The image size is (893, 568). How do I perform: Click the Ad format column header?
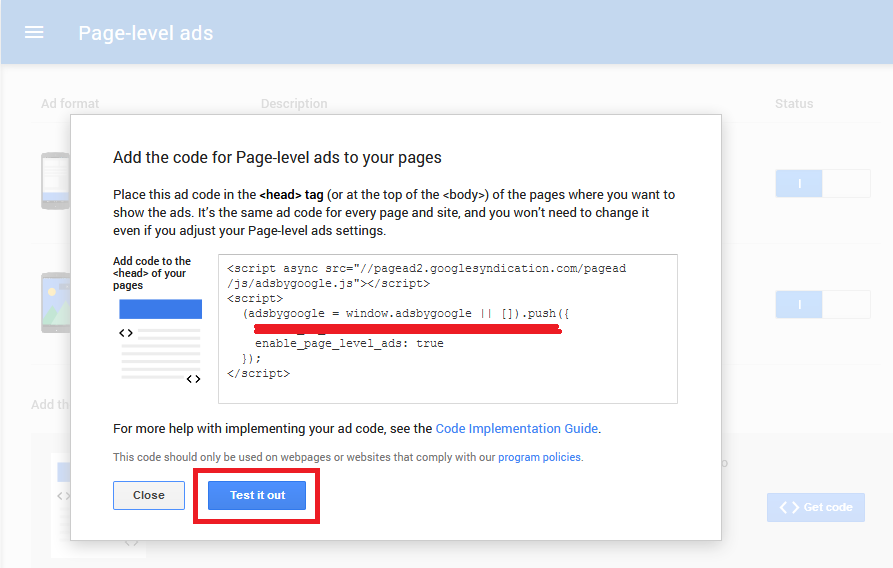(70, 104)
